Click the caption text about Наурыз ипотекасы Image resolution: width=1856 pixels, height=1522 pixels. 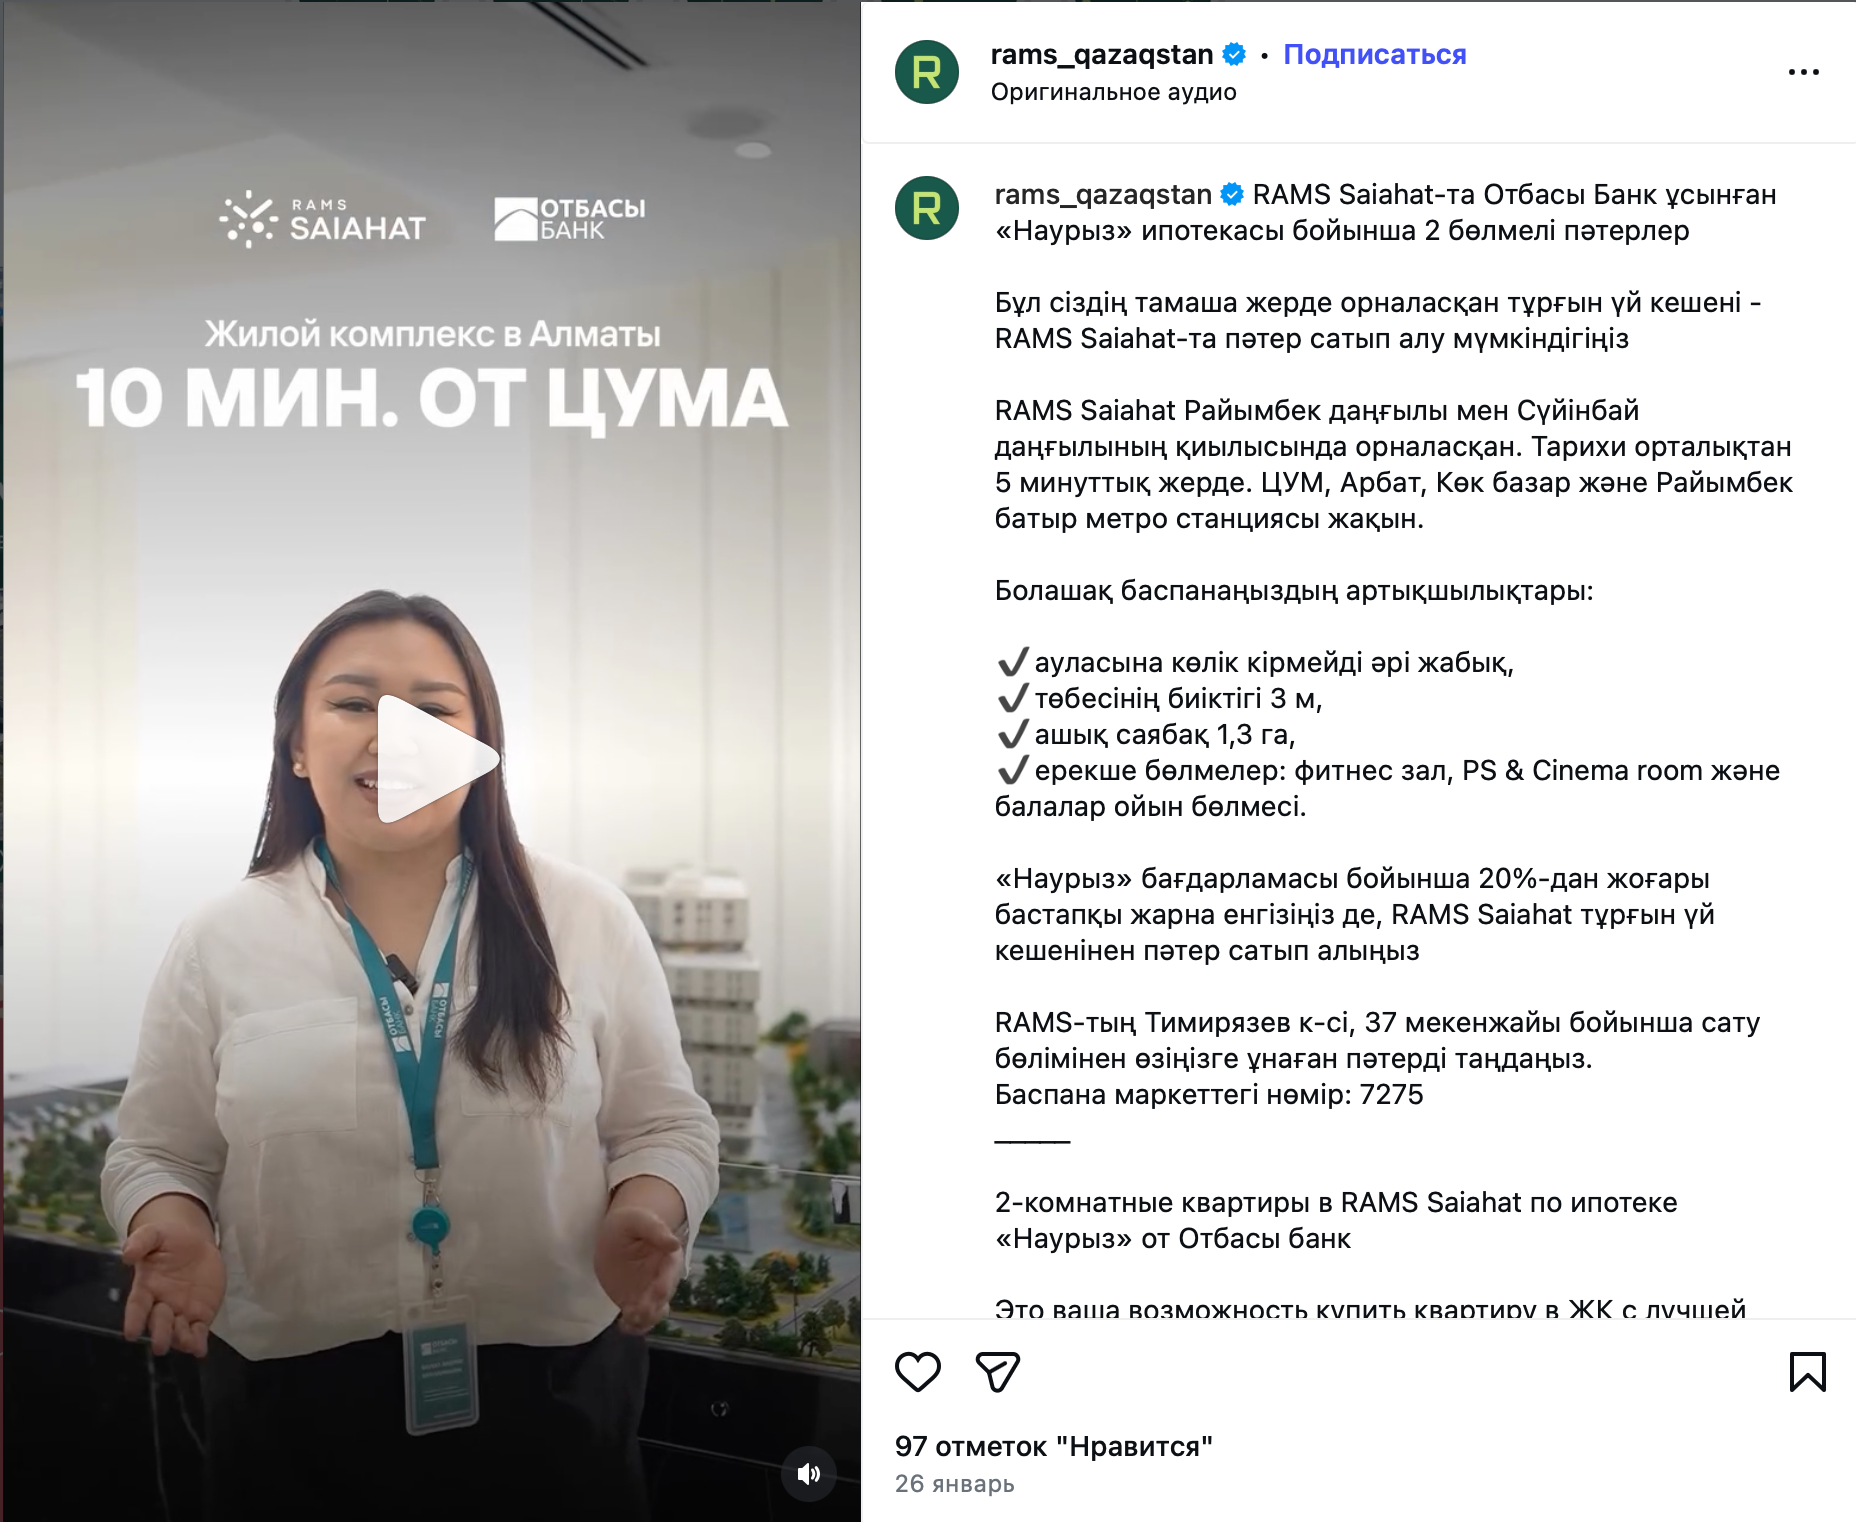tap(1385, 212)
